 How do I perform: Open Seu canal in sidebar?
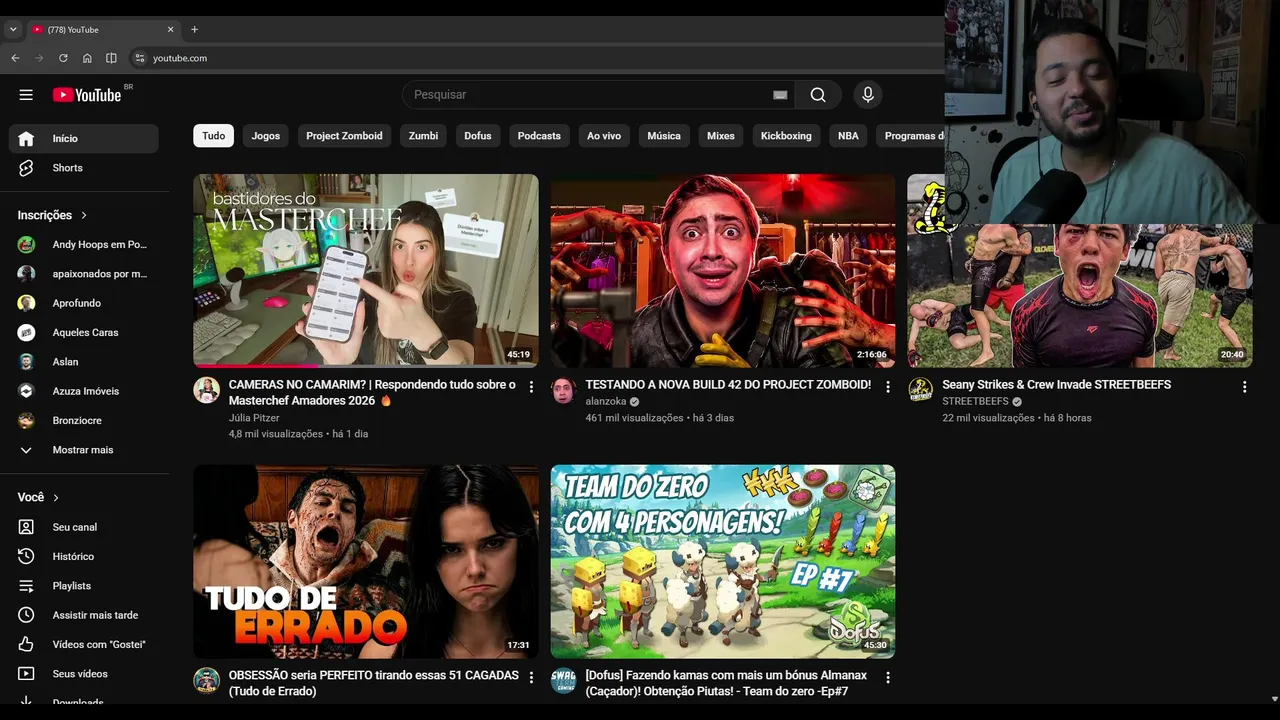tap(84, 527)
